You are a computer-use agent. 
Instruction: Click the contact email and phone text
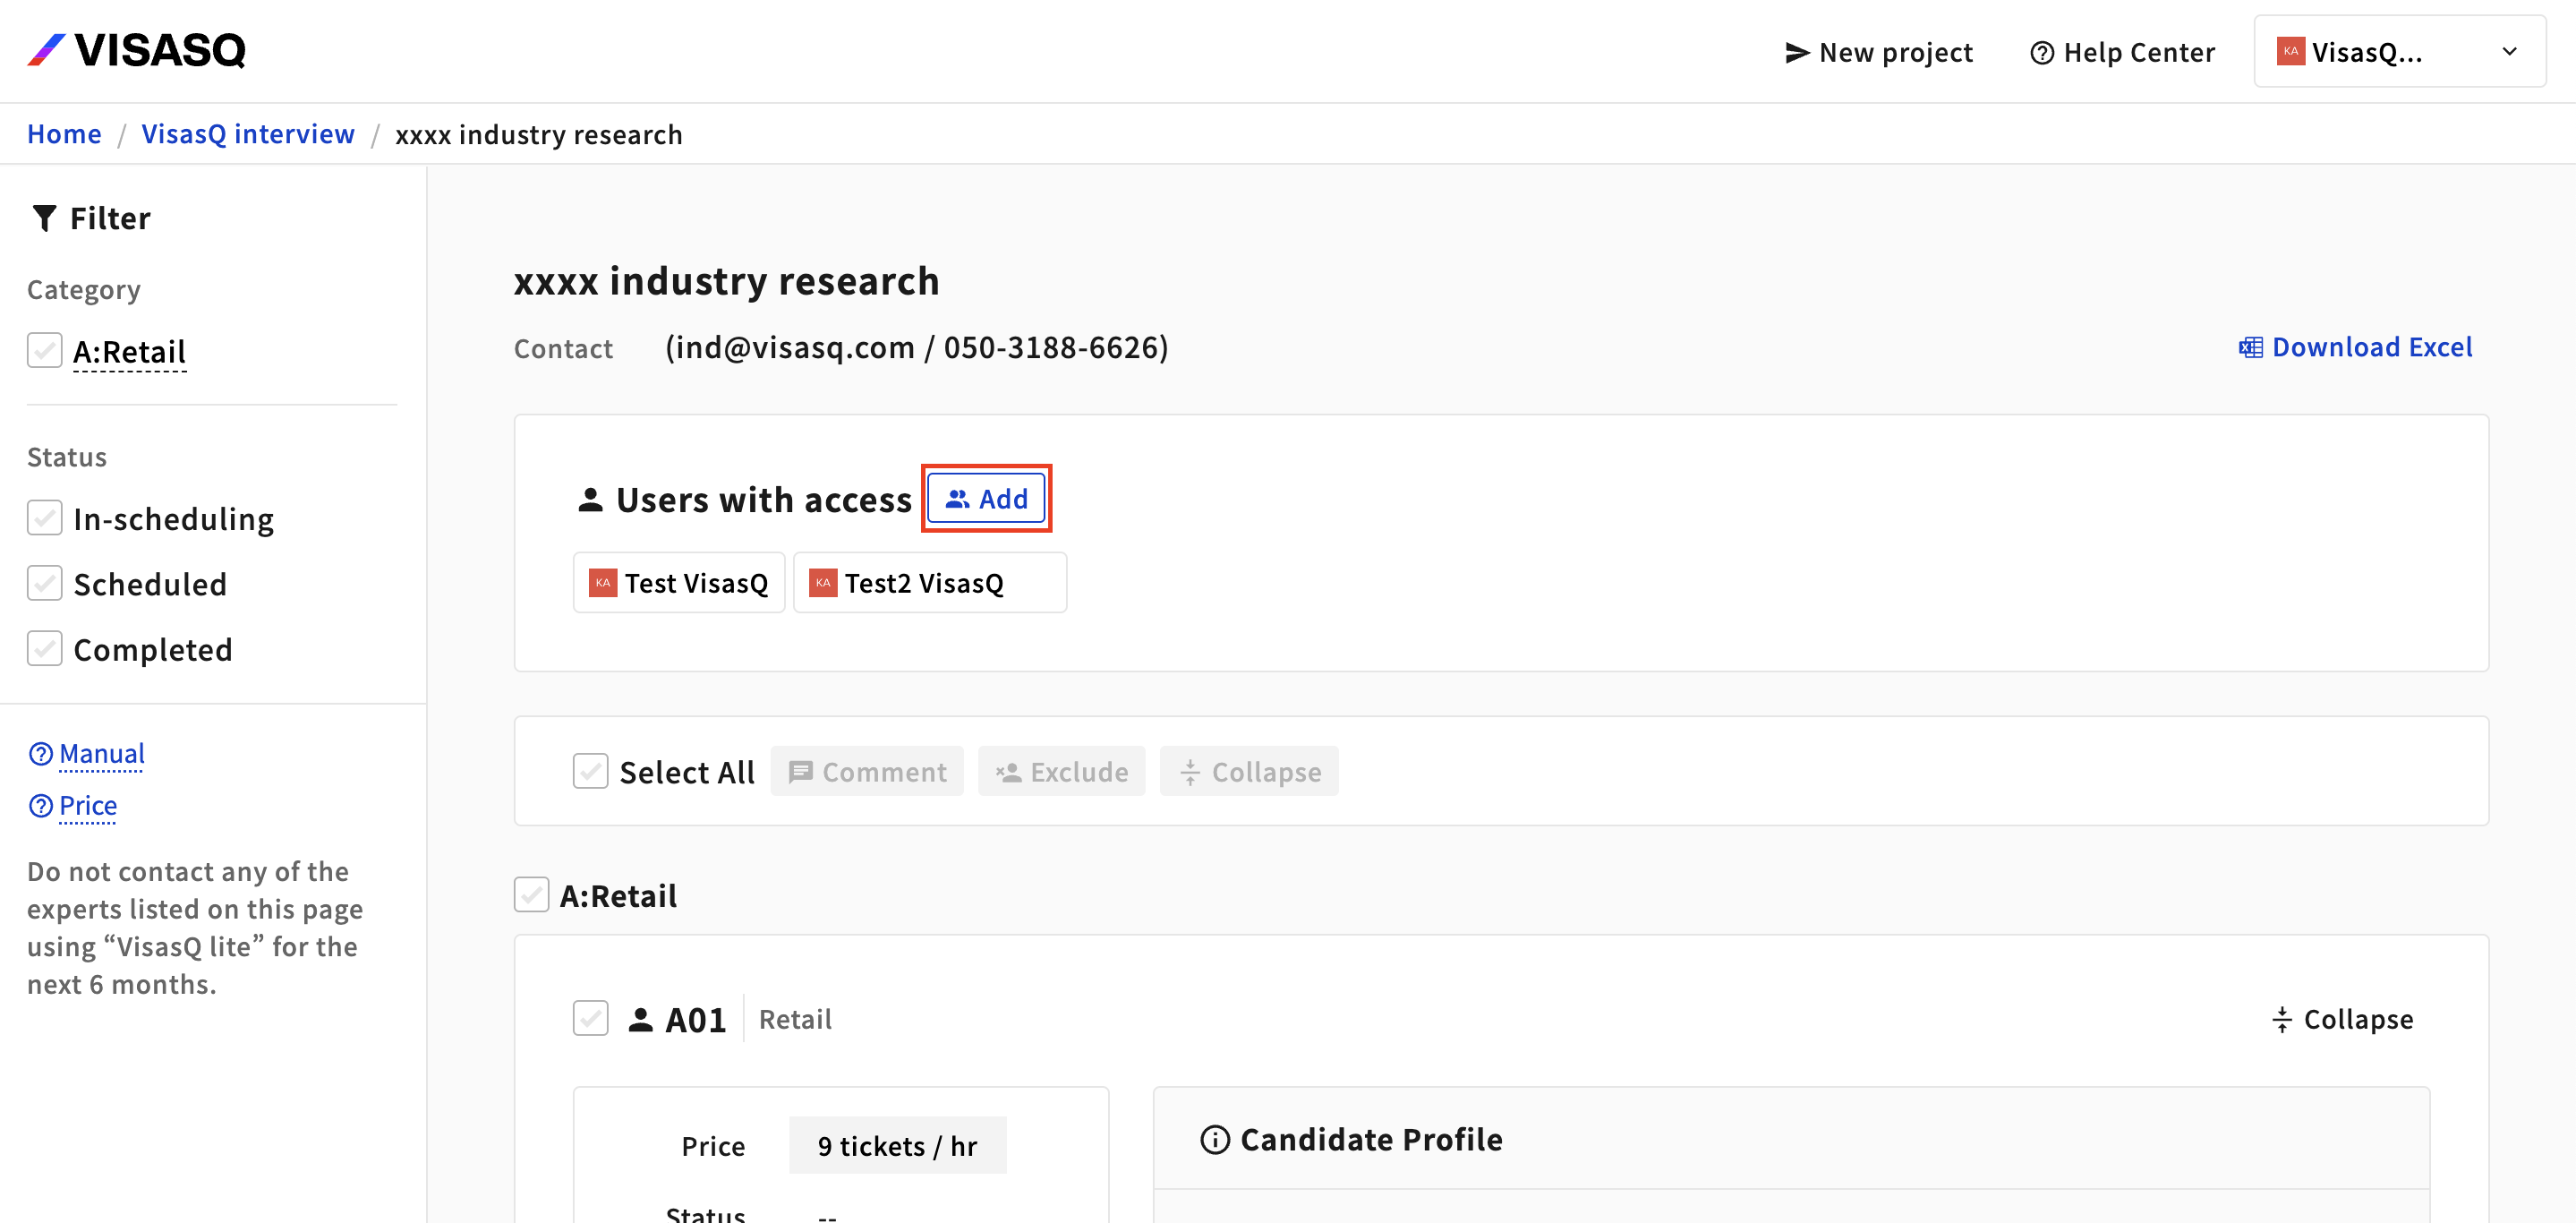916,347
